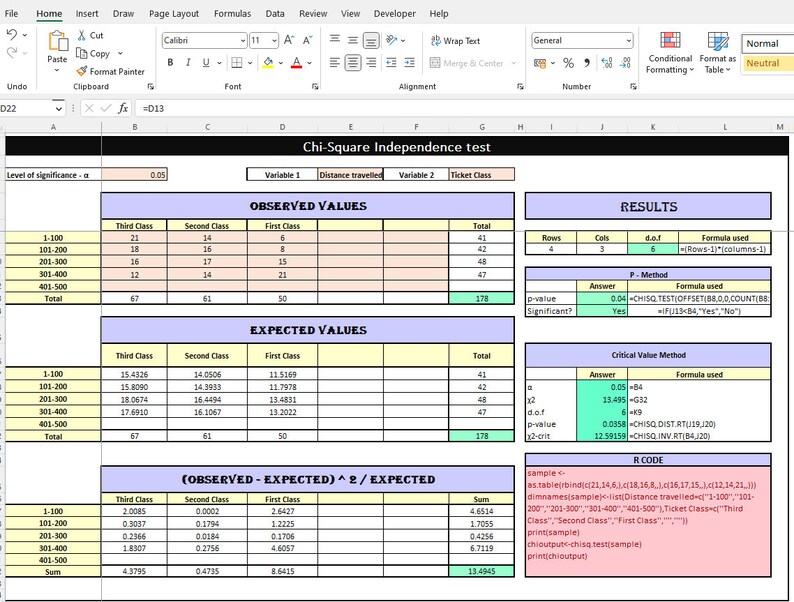Activate the Format Painter brush

(x=82, y=71)
